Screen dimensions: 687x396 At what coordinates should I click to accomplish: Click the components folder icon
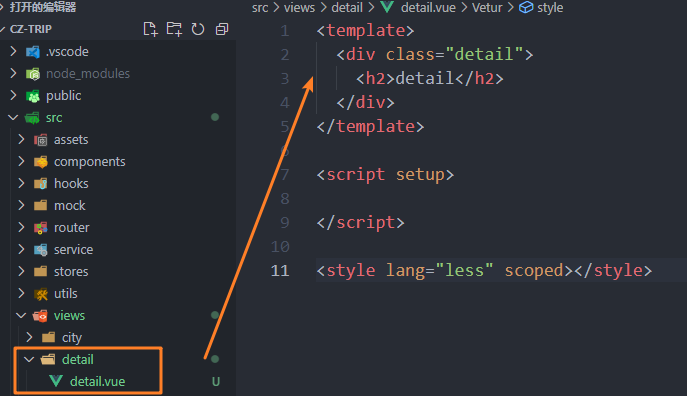41,162
